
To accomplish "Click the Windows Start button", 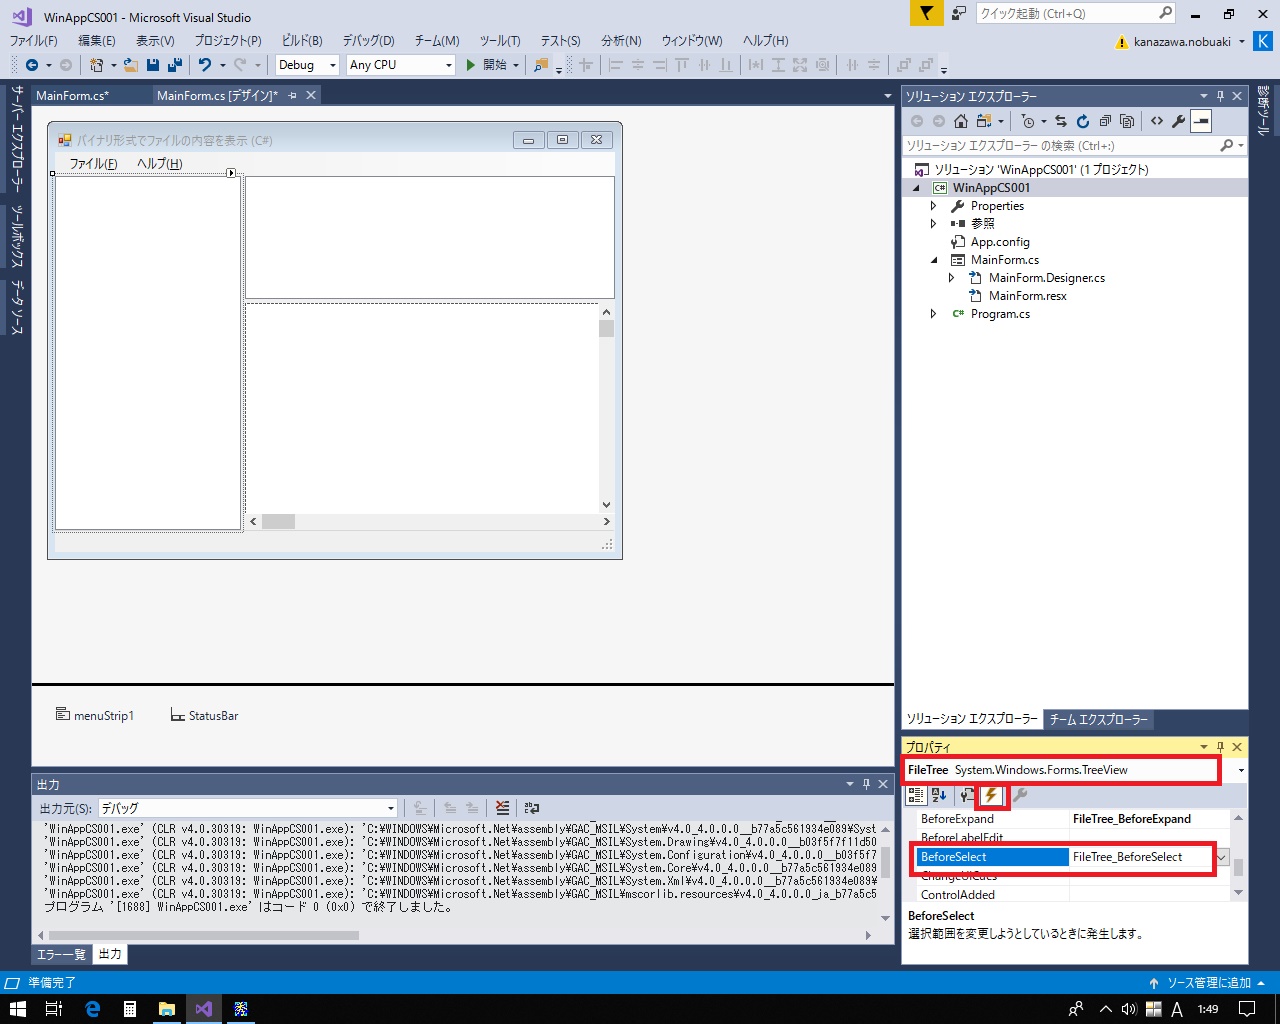I will point(17,1009).
